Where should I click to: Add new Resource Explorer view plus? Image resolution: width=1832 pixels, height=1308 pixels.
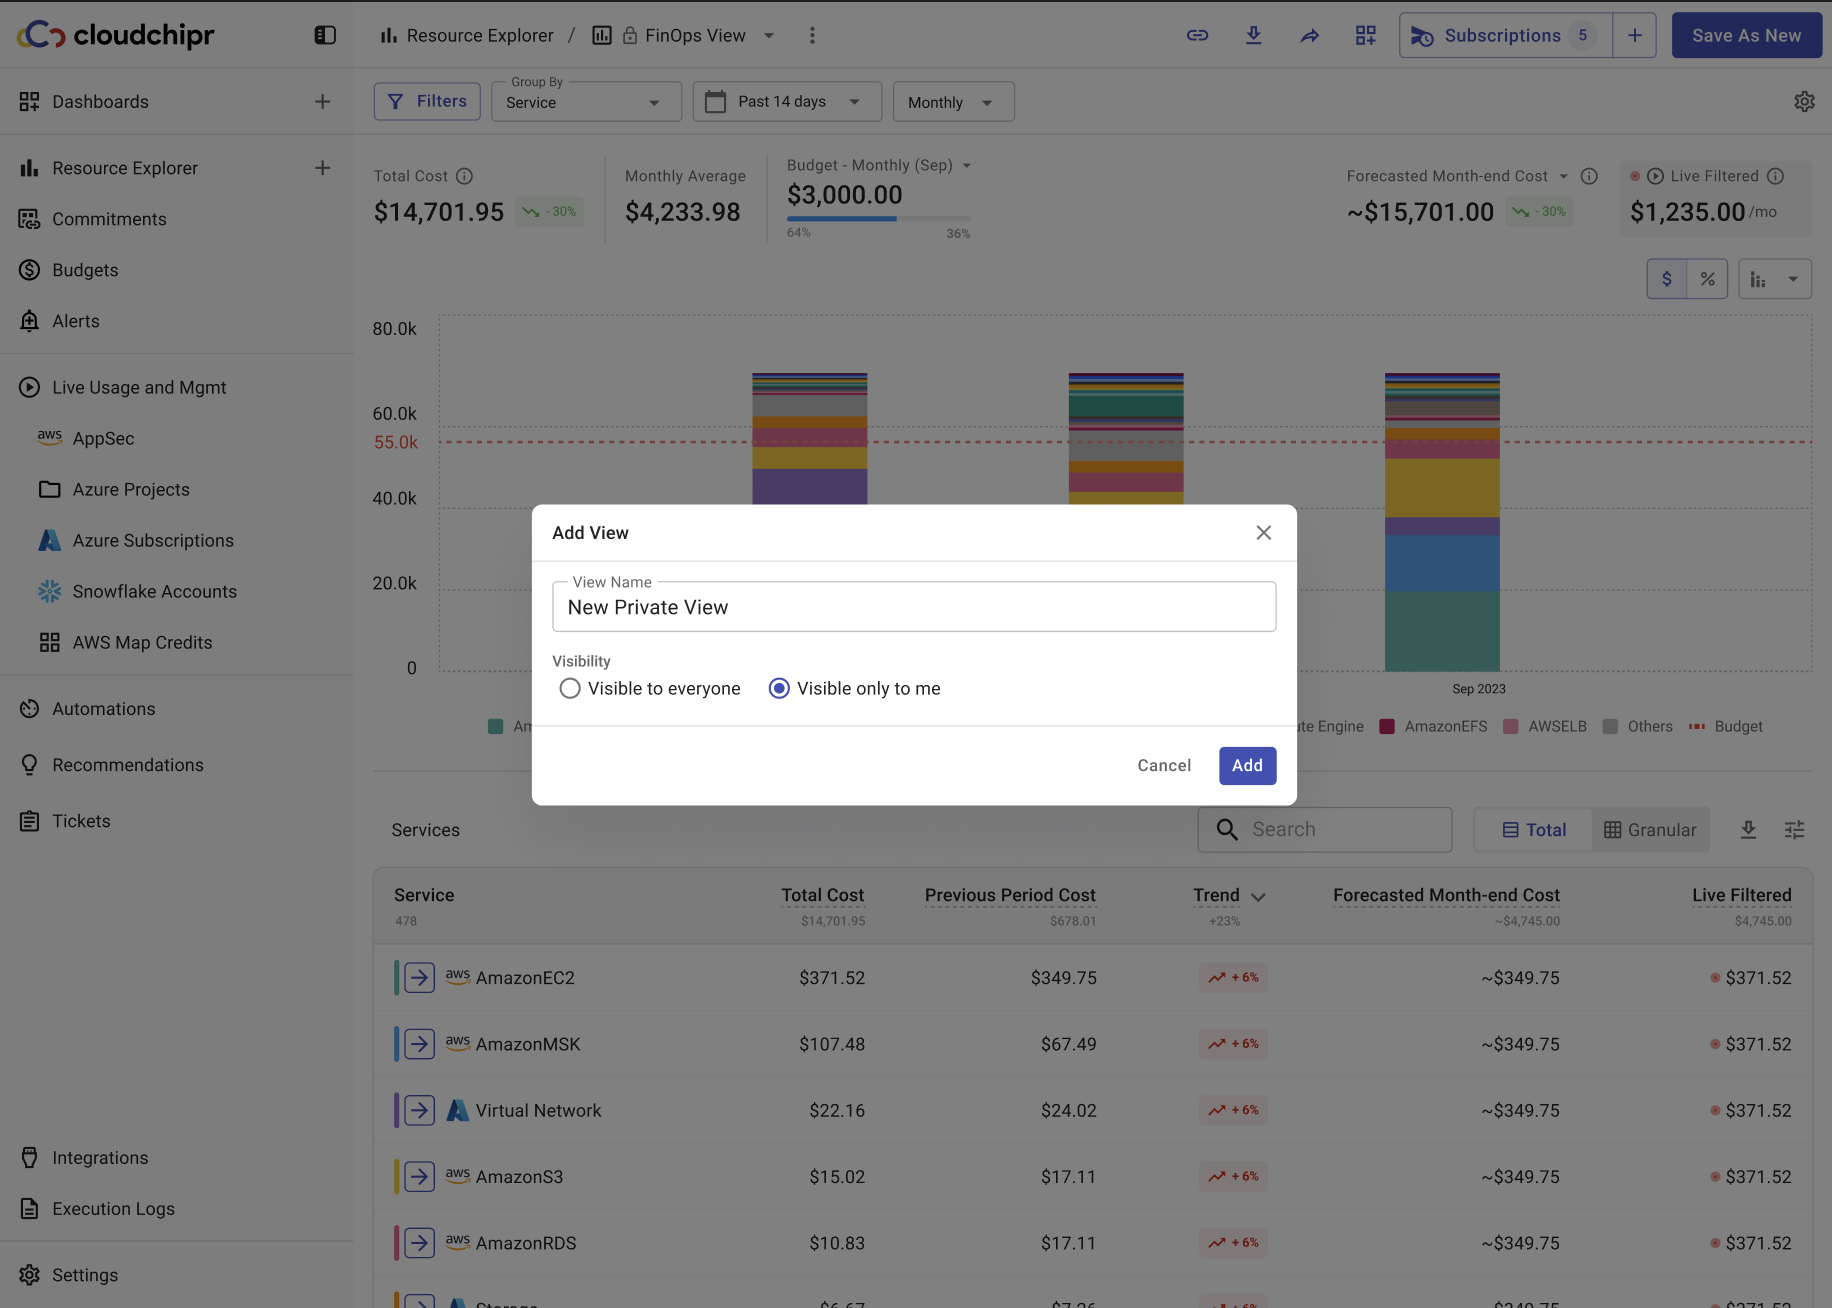(x=322, y=167)
